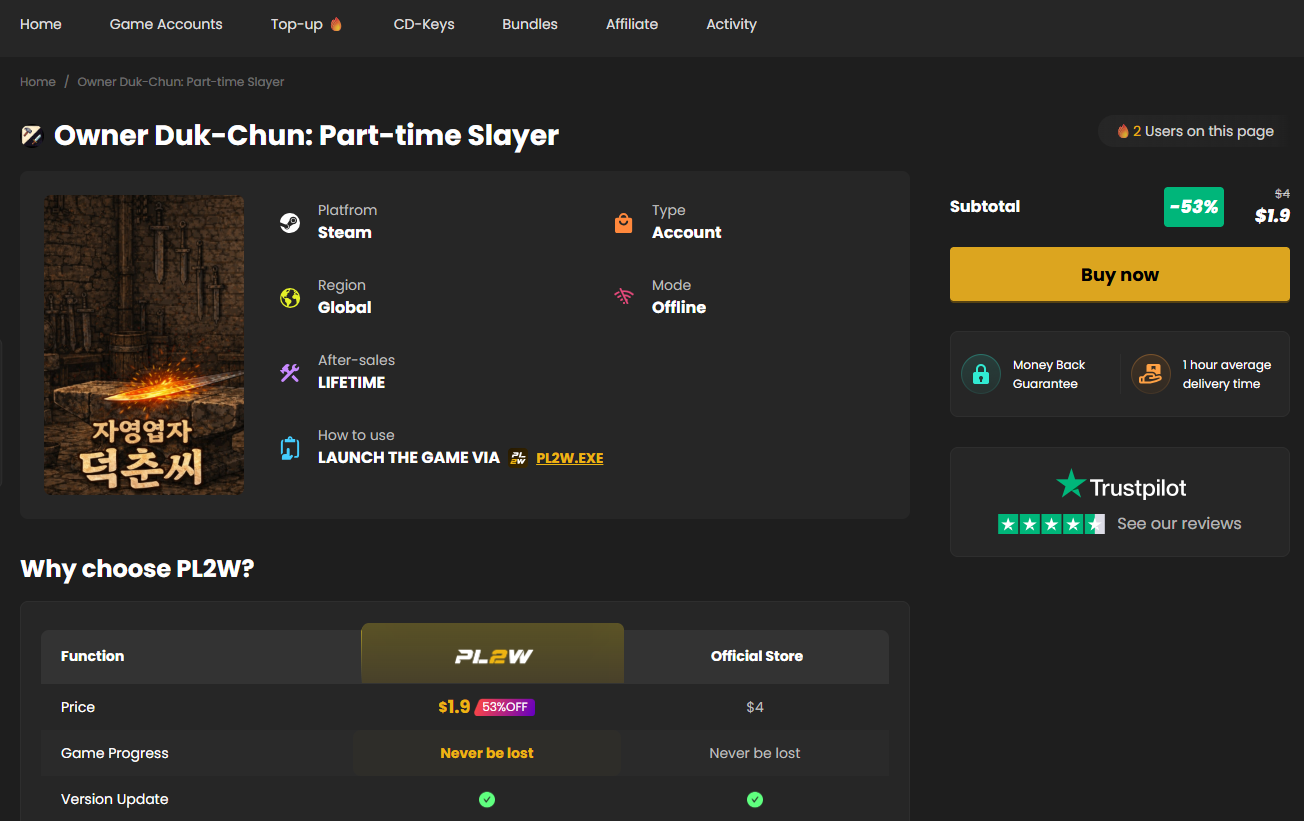Click the Buy now button
Image resolution: width=1304 pixels, height=821 pixels.
(x=1120, y=275)
